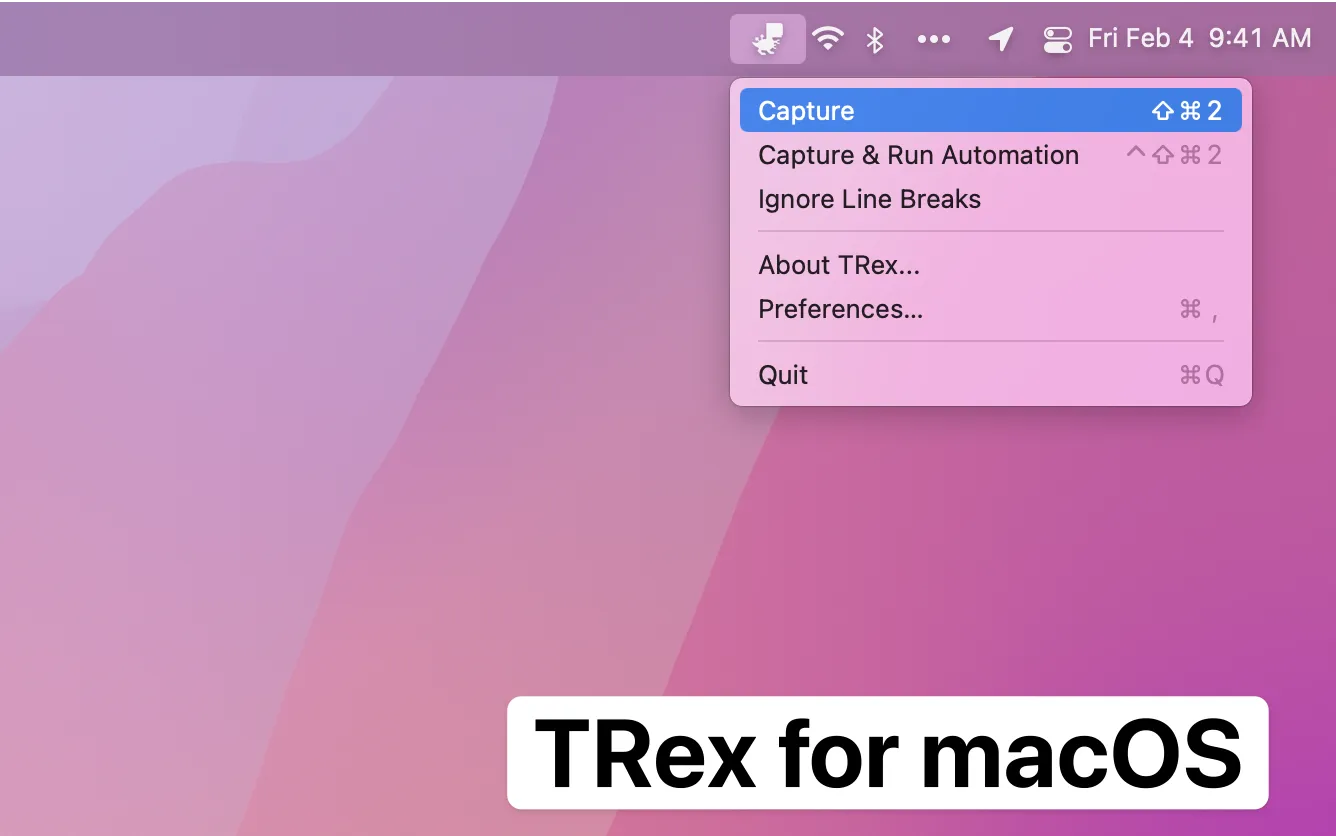
Task: Open Control Center from menu bar
Action: 1057,39
